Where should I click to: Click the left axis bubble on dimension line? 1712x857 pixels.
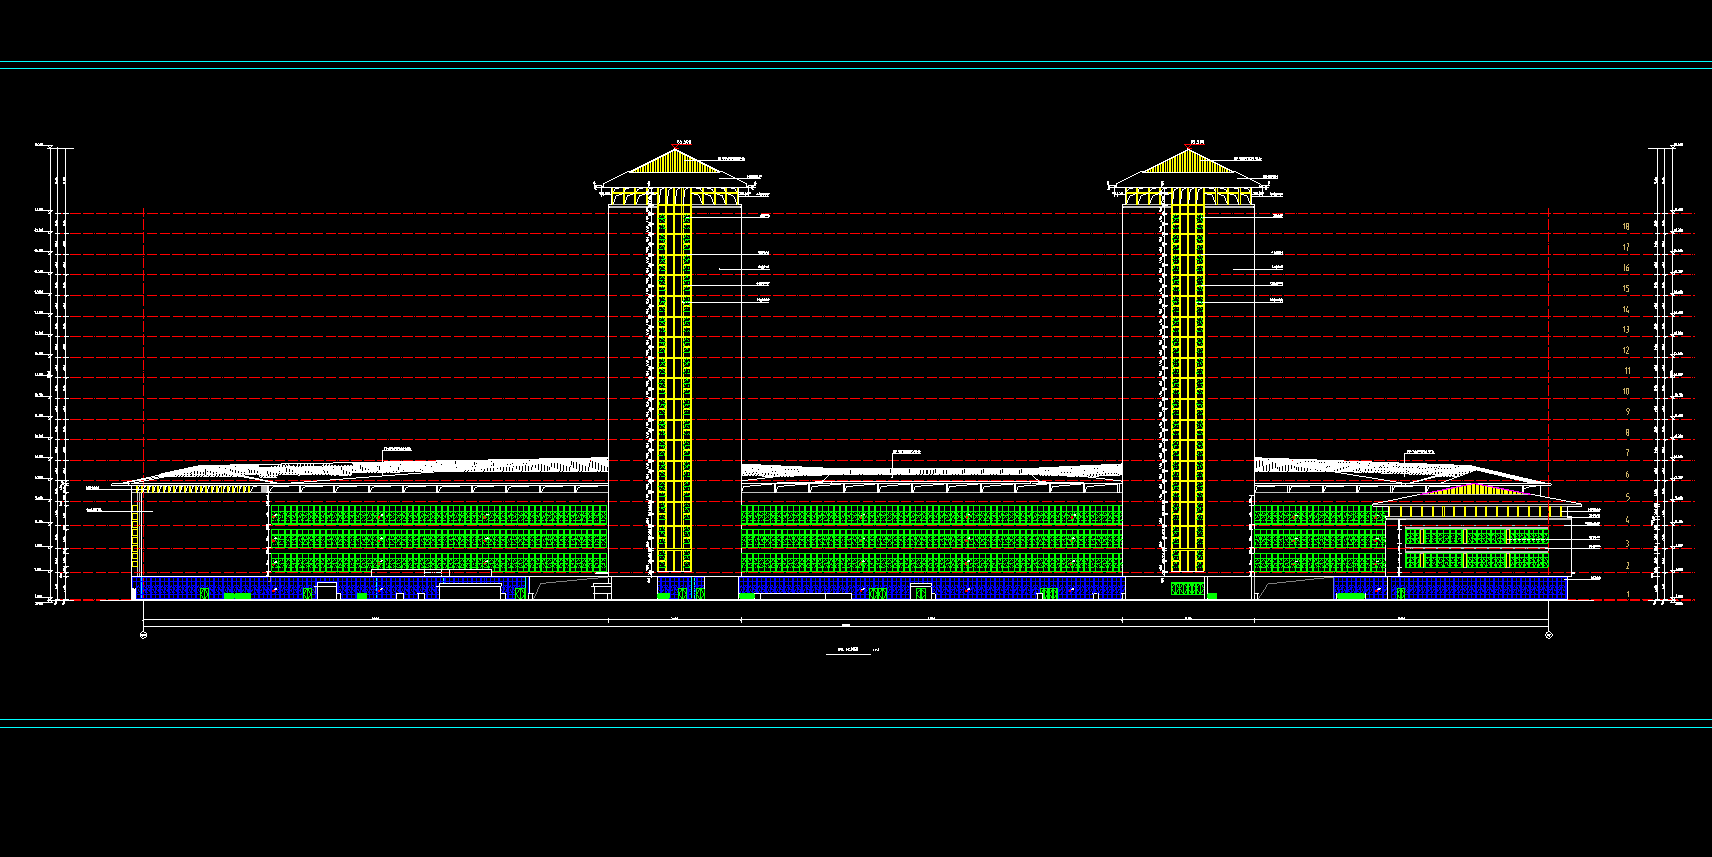144,635
